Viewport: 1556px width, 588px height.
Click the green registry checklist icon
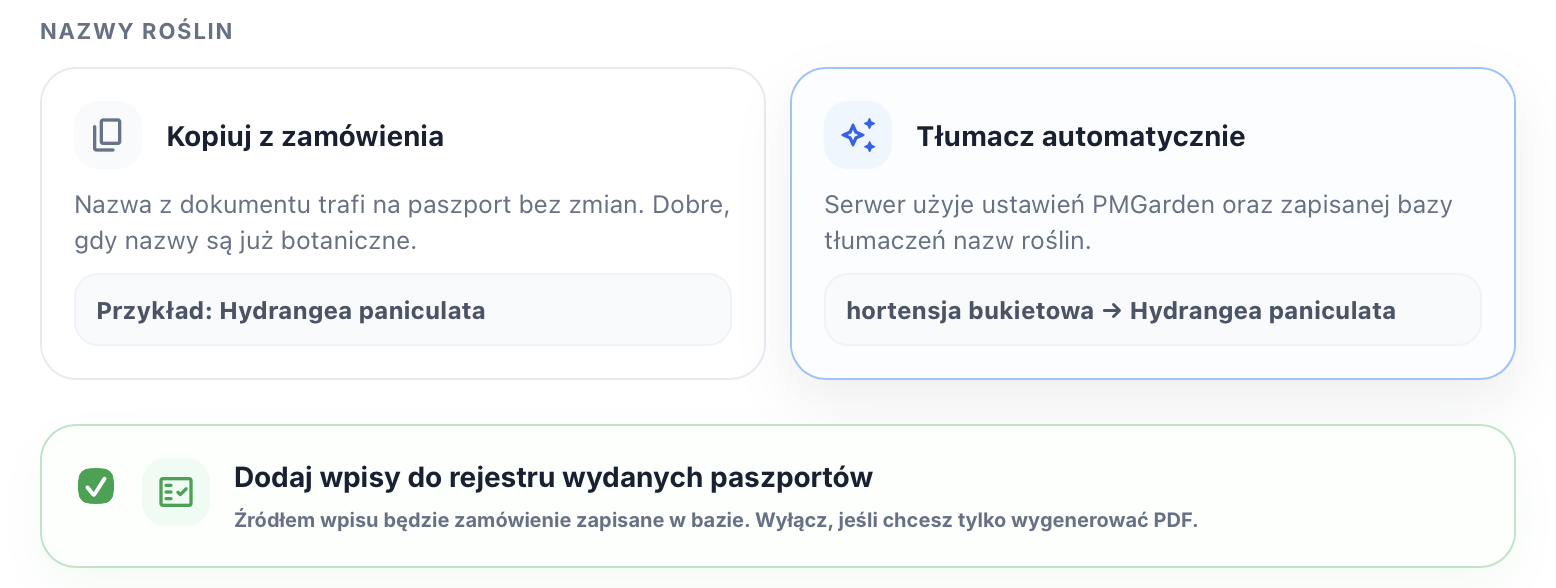pos(176,491)
